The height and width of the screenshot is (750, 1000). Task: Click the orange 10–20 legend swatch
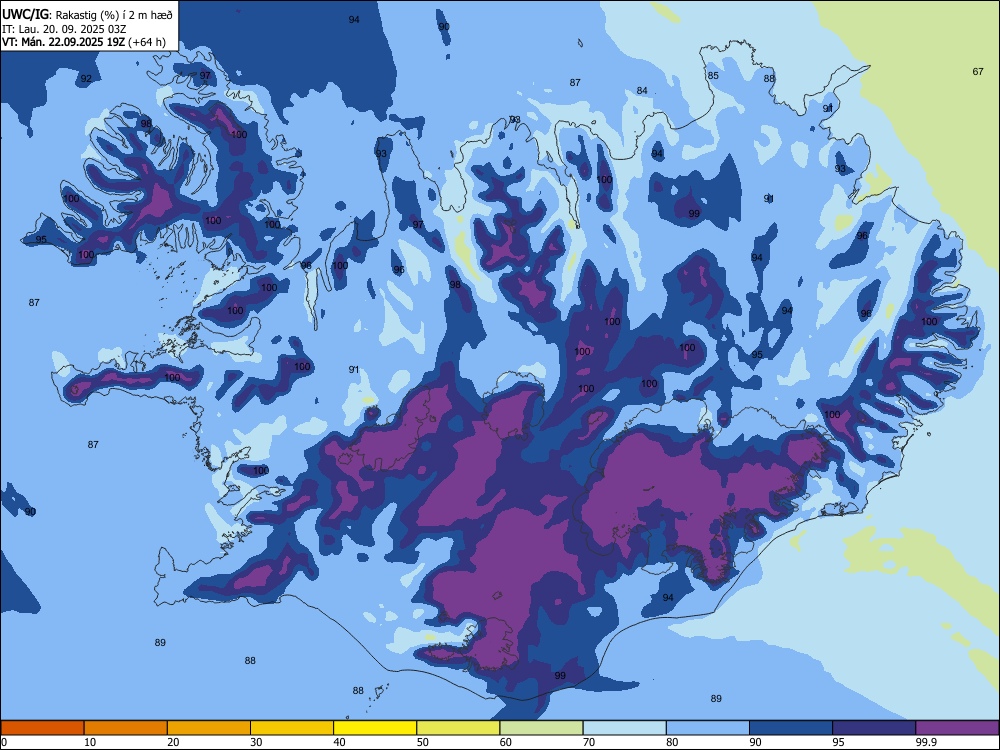(126, 728)
